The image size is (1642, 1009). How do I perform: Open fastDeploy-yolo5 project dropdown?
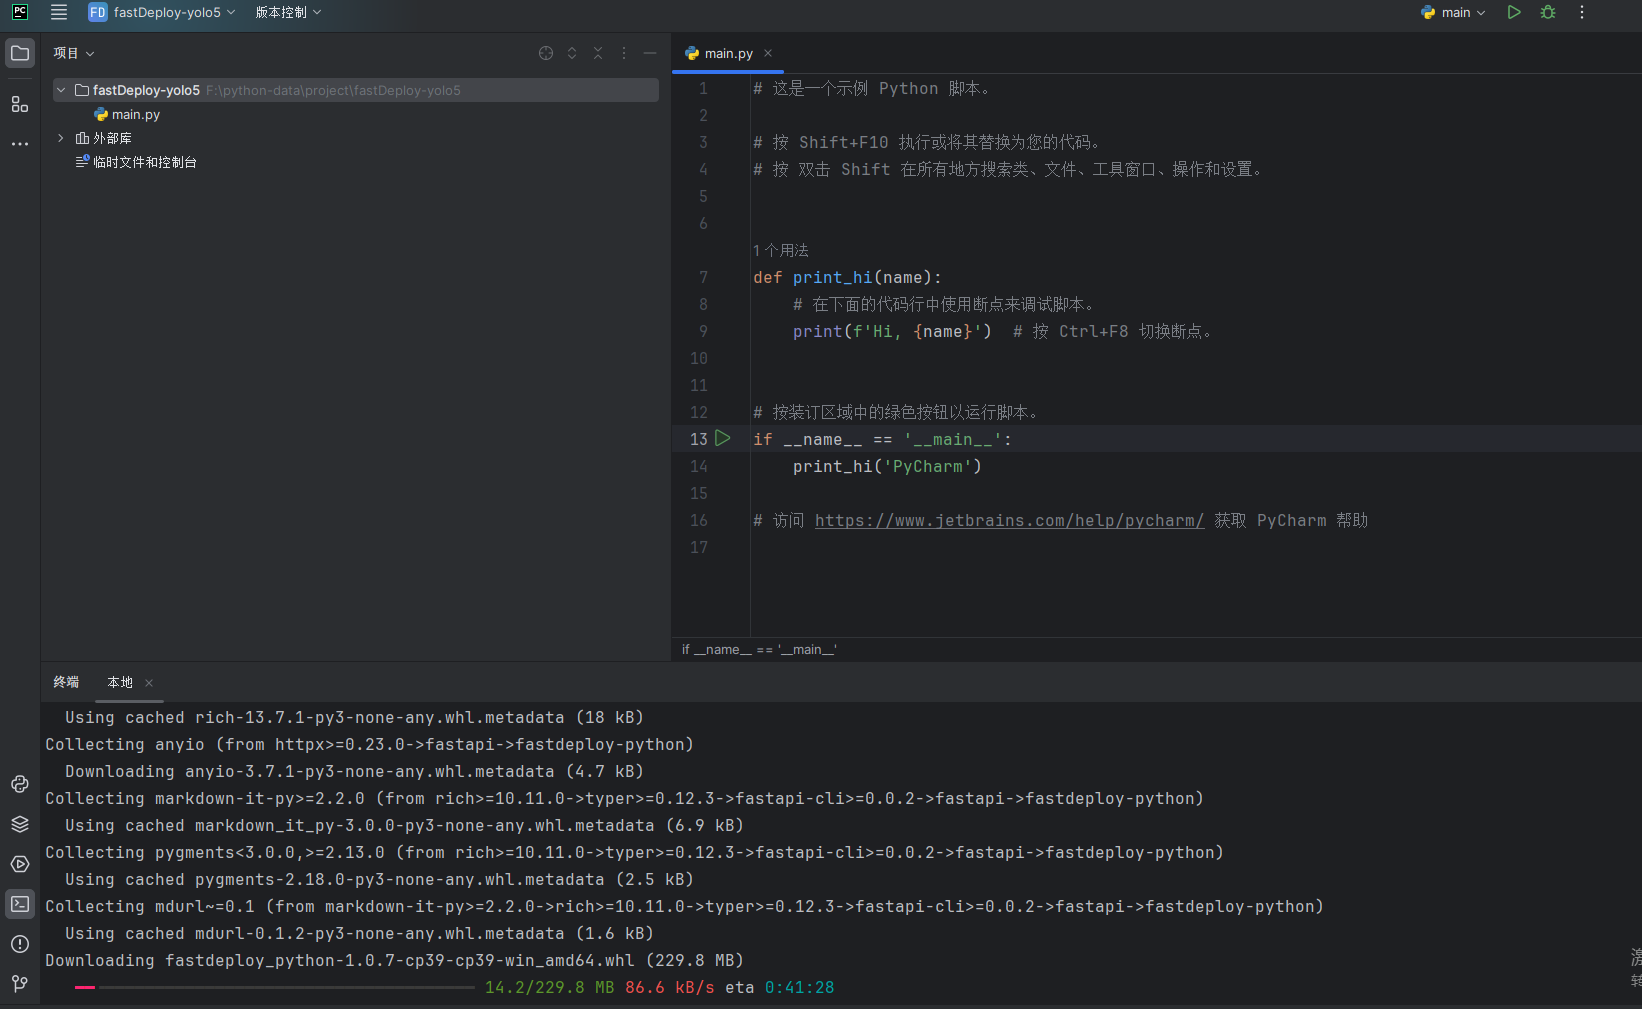(x=162, y=13)
